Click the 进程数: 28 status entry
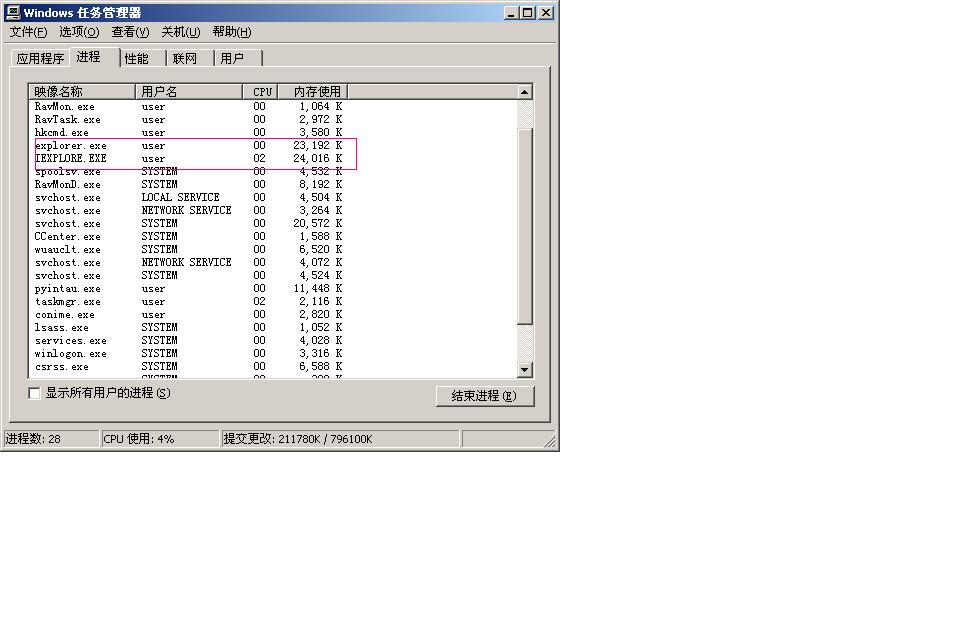Screen dimensions: 960x627 tap(51, 439)
